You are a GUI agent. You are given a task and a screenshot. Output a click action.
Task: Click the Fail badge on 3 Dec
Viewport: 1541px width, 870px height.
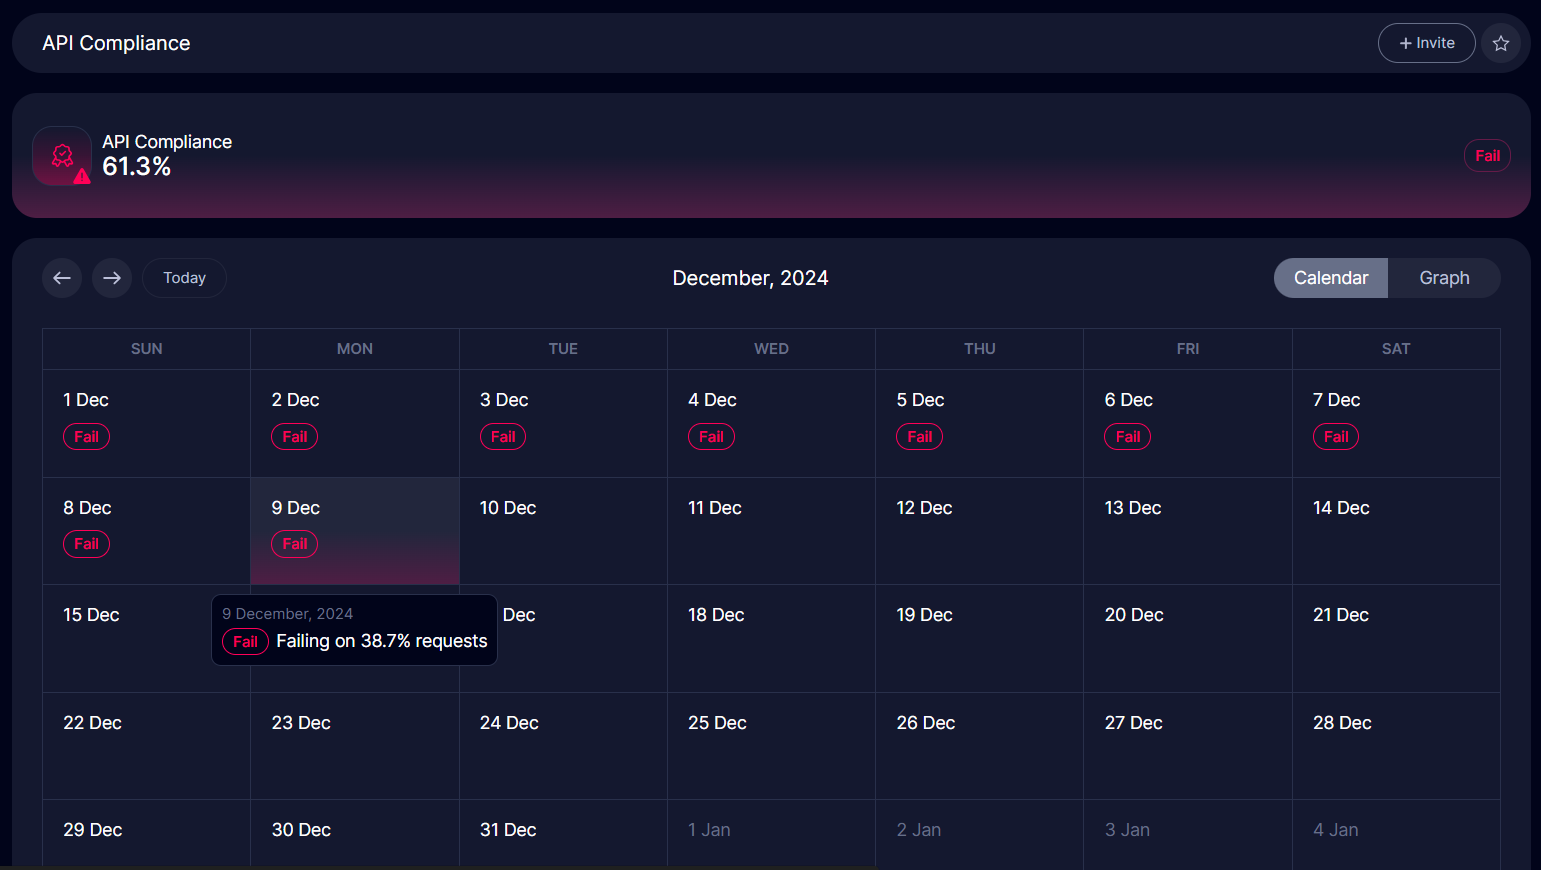[x=502, y=437]
